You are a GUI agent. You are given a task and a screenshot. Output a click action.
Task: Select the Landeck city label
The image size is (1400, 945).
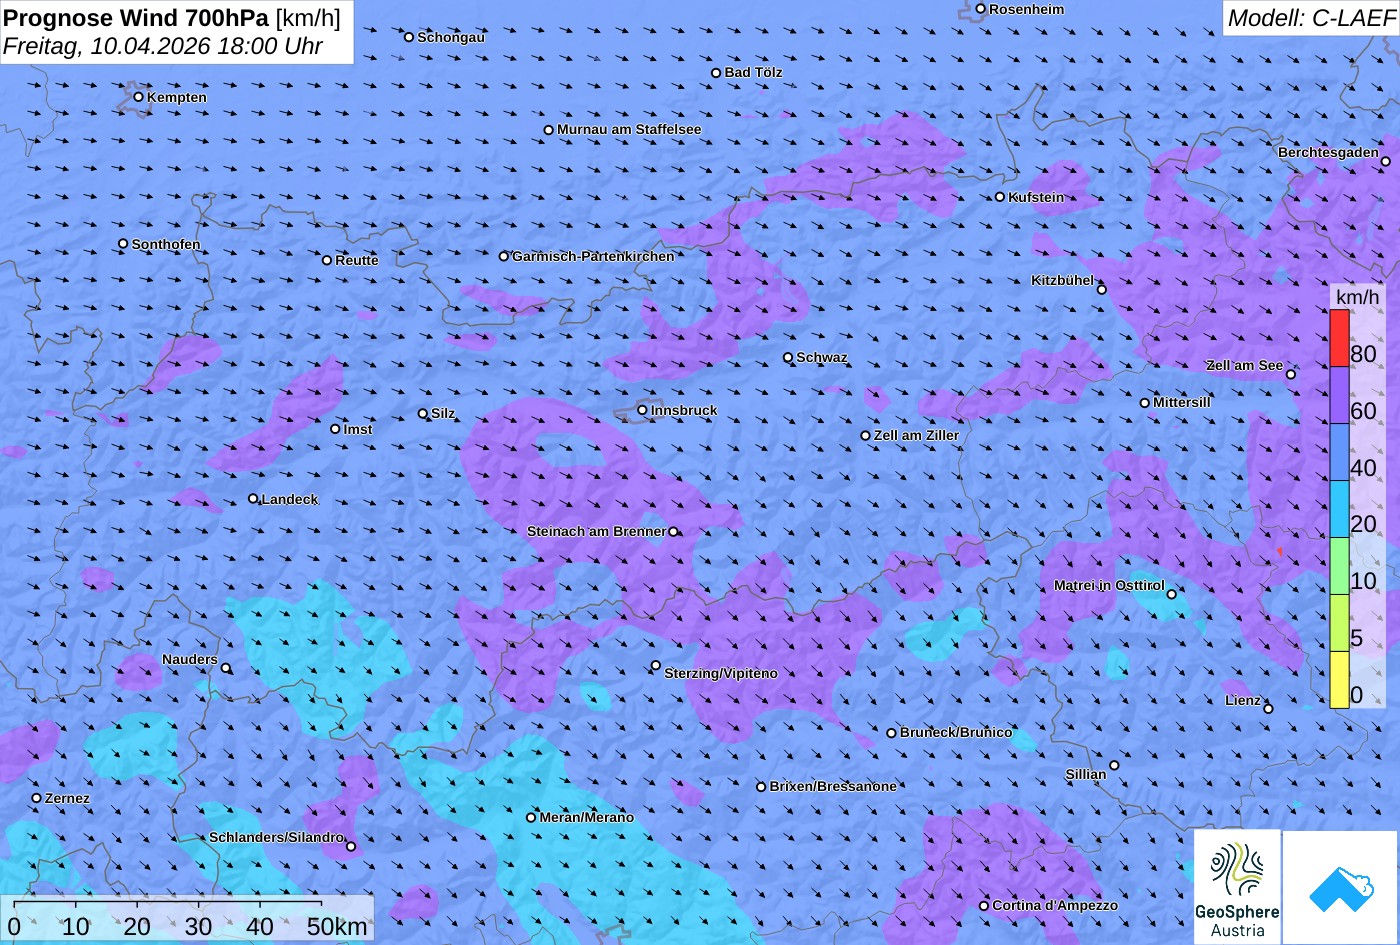[289, 499]
